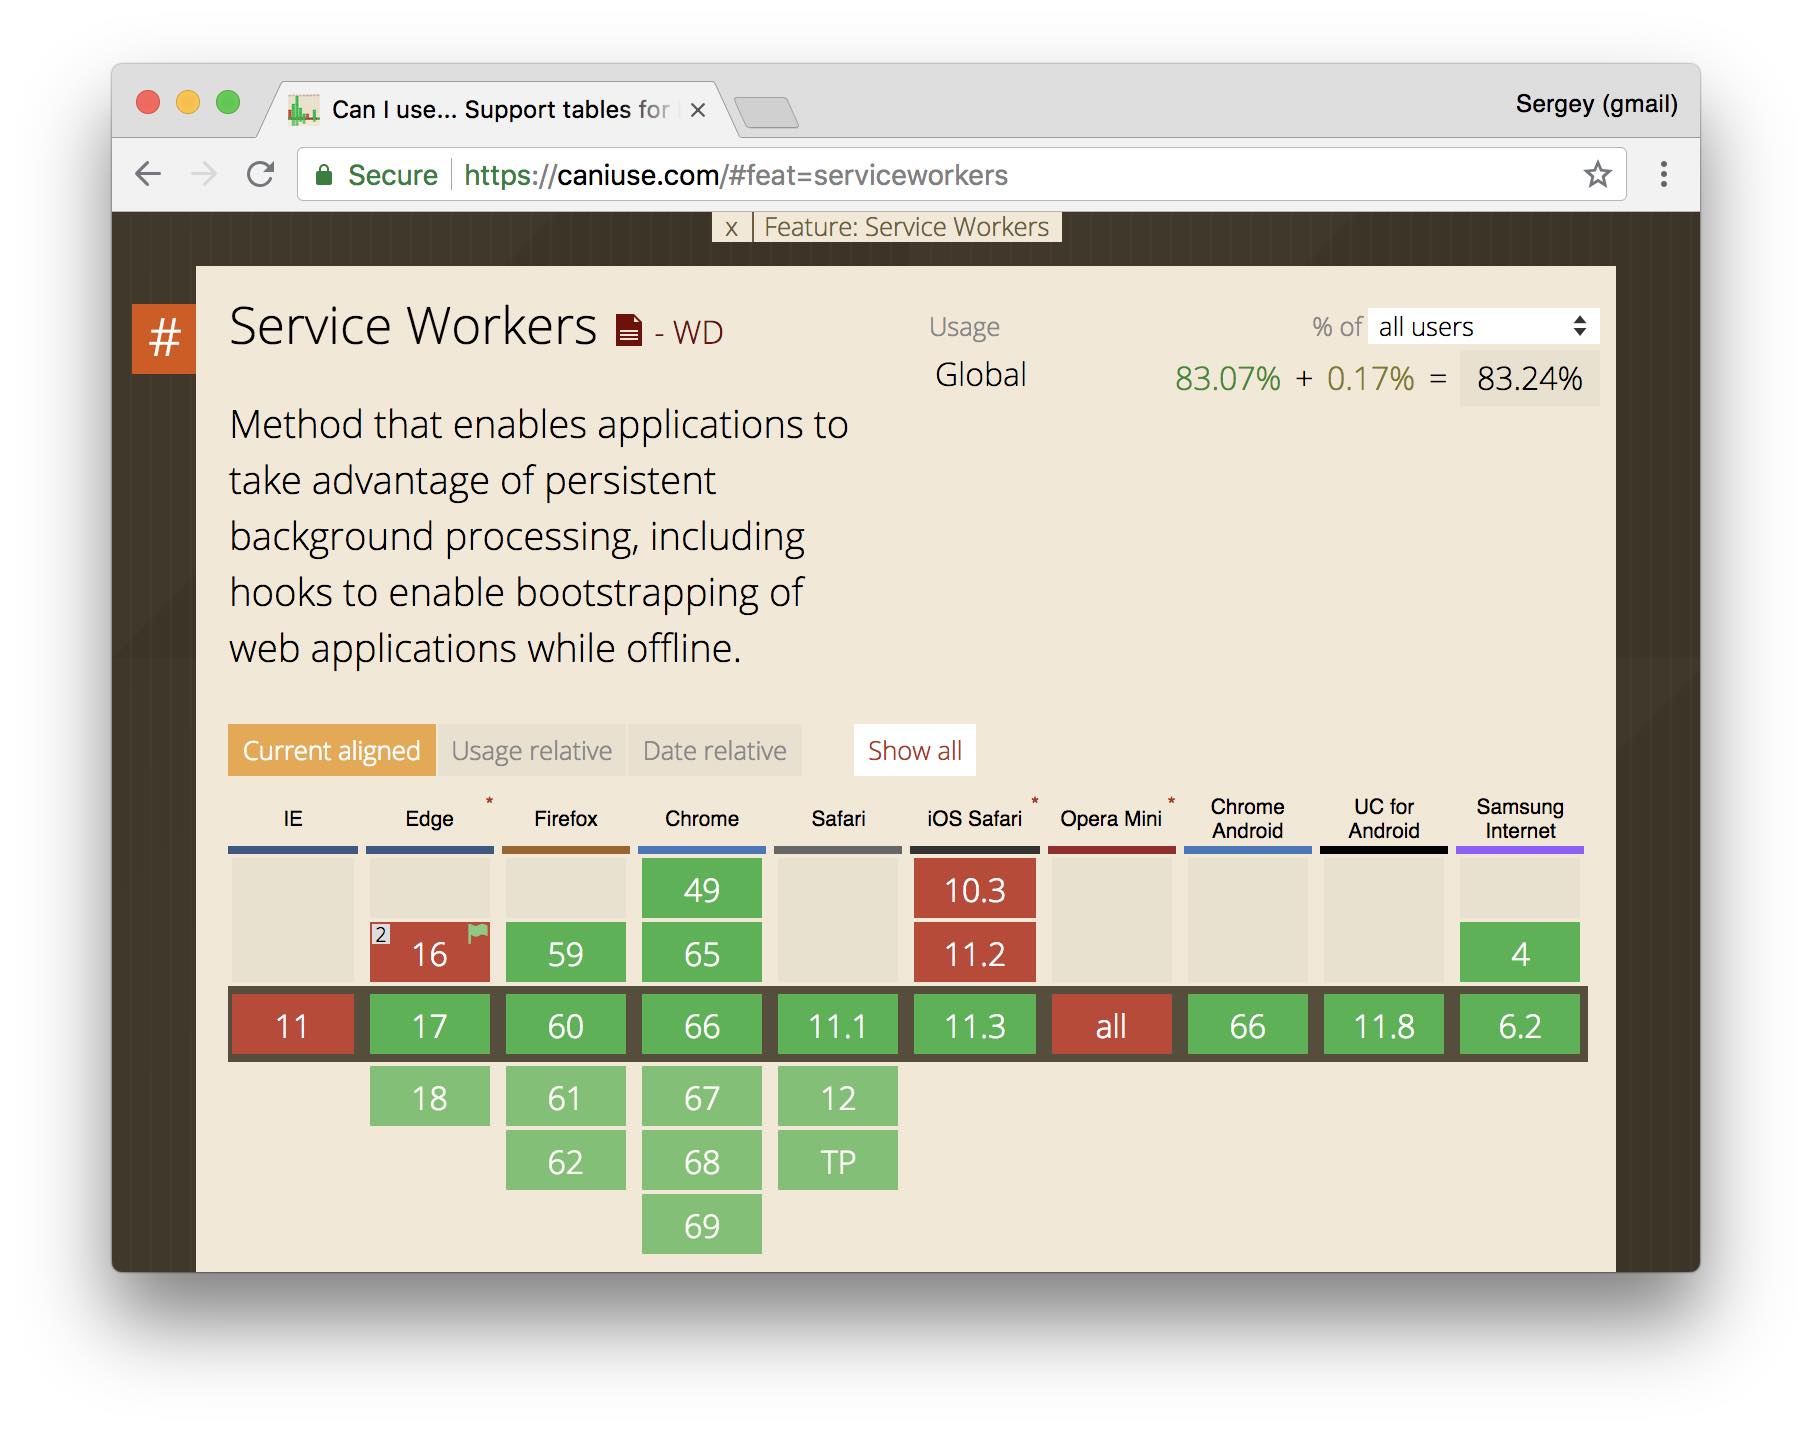The image size is (1812, 1432).
Task: Select the Chrome 69 cell
Action: tap(702, 1225)
